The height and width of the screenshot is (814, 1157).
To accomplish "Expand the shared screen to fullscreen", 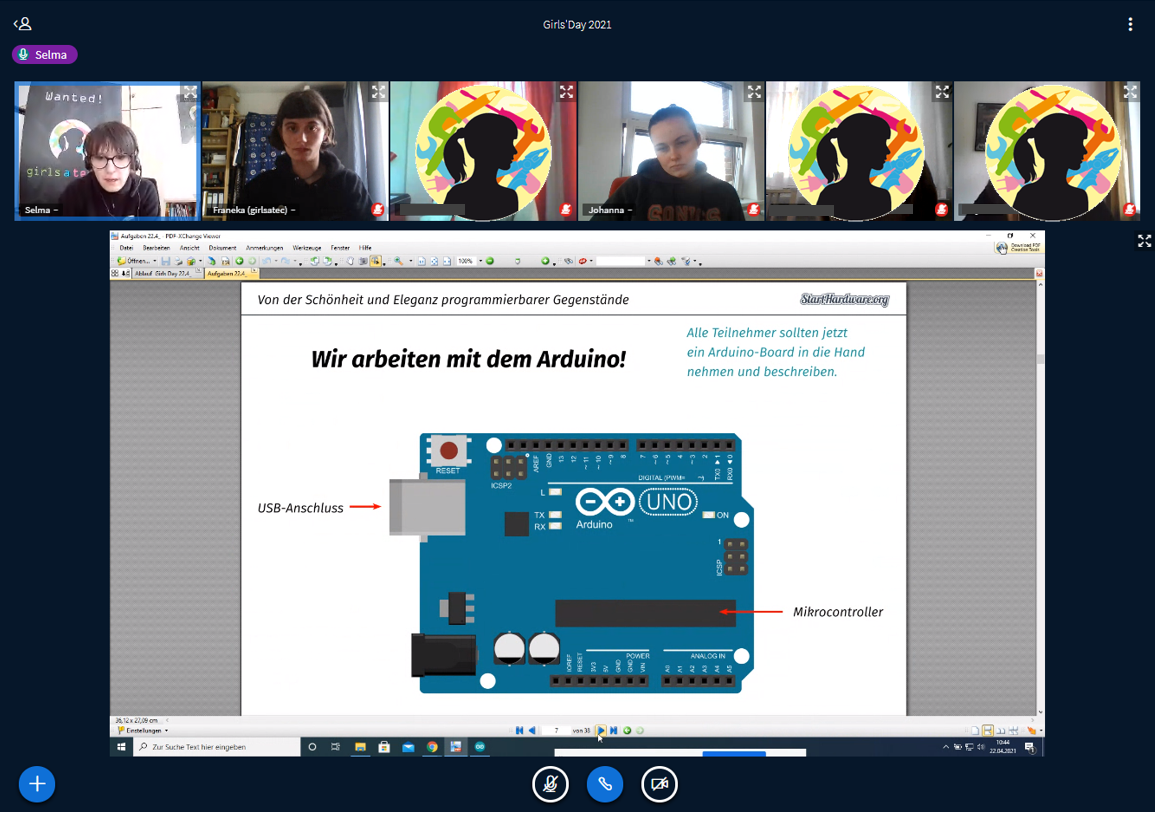I will pyautogui.click(x=1144, y=241).
